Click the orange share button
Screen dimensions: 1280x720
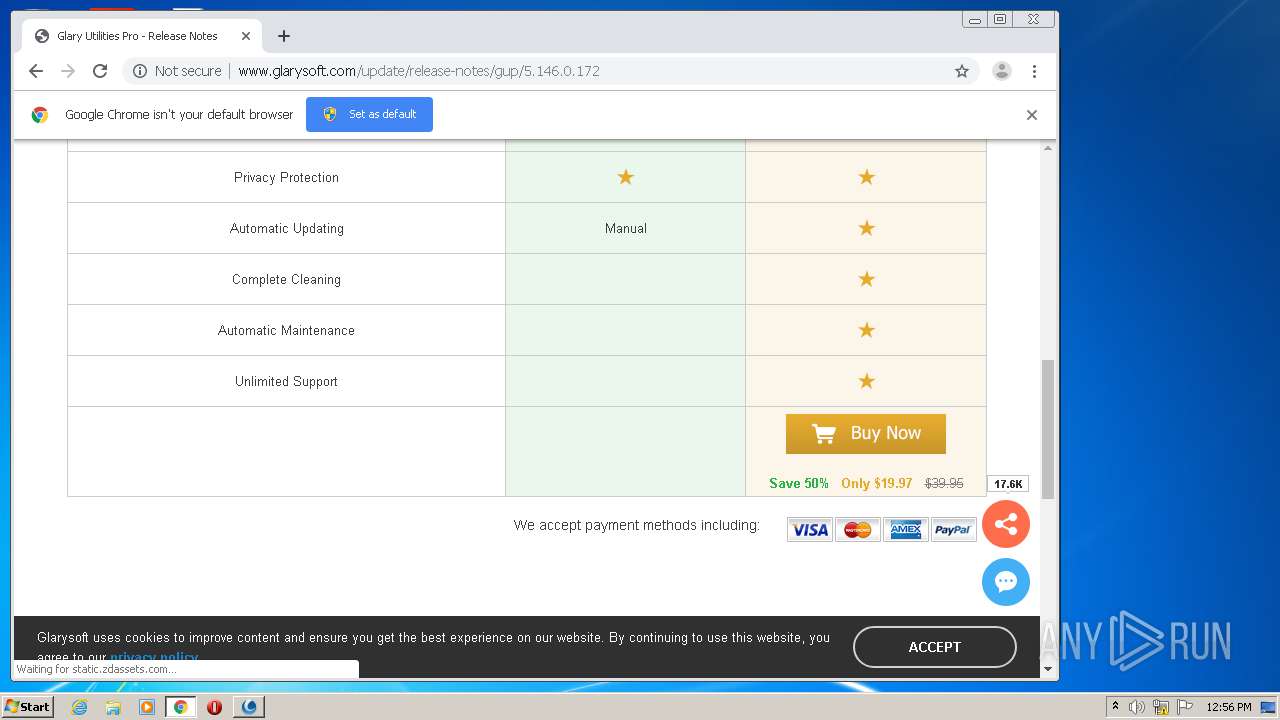click(x=1006, y=523)
